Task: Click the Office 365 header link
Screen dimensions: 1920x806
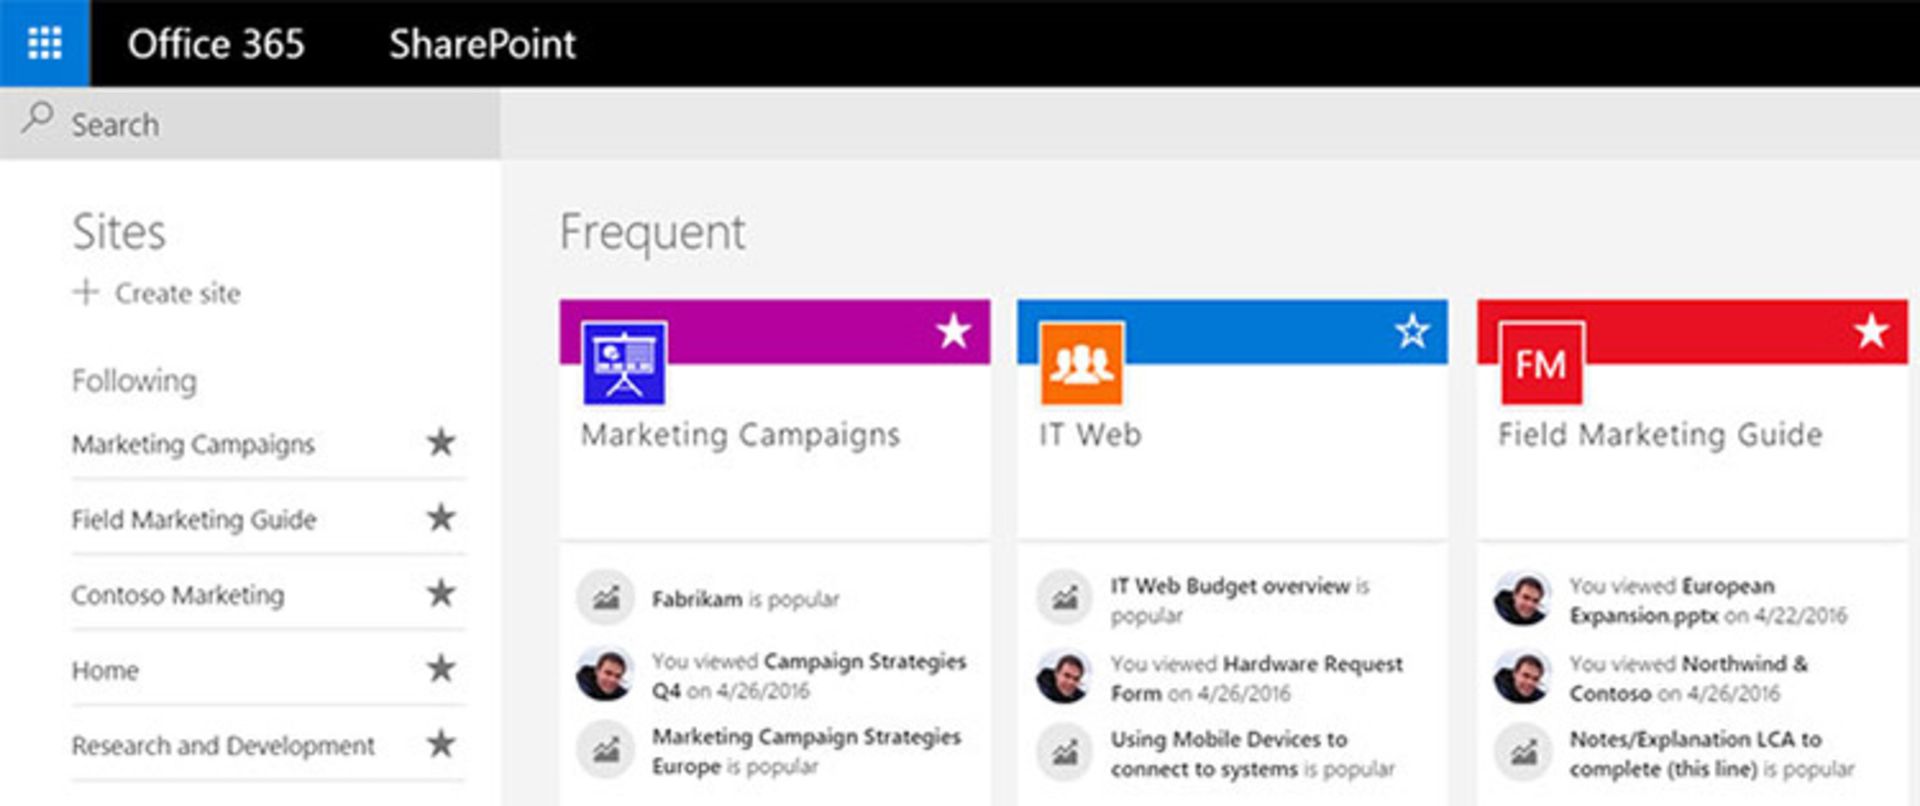Action: pyautogui.click(x=216, y=44)
